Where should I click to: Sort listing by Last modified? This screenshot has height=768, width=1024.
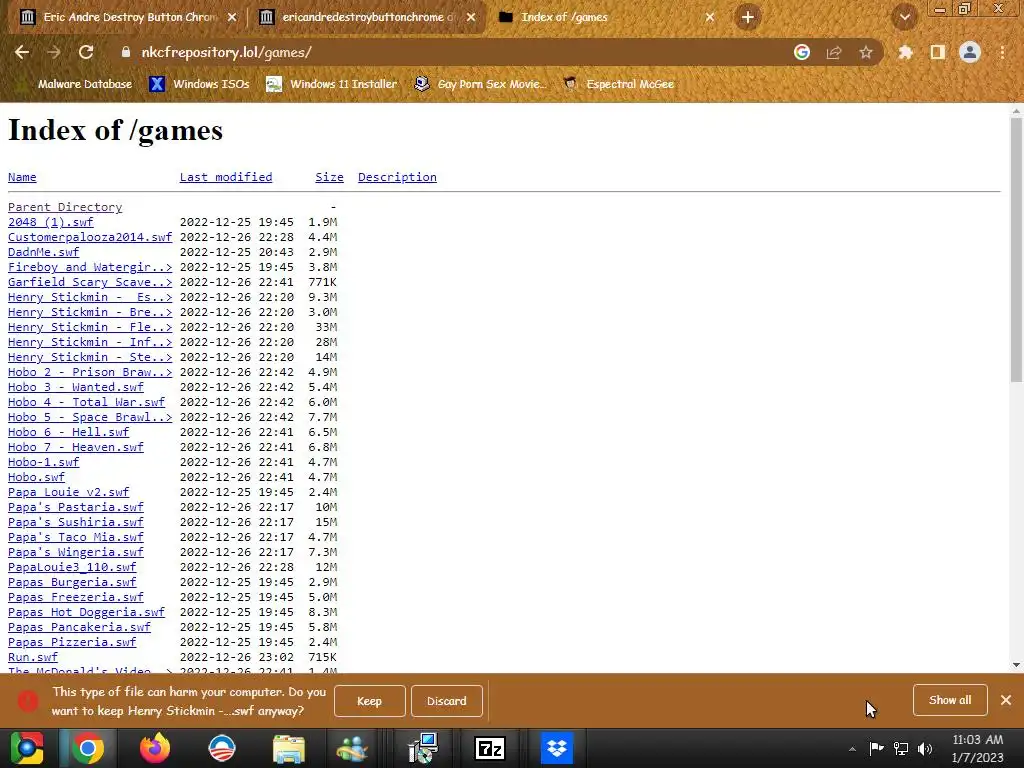(x=226, y=177)
